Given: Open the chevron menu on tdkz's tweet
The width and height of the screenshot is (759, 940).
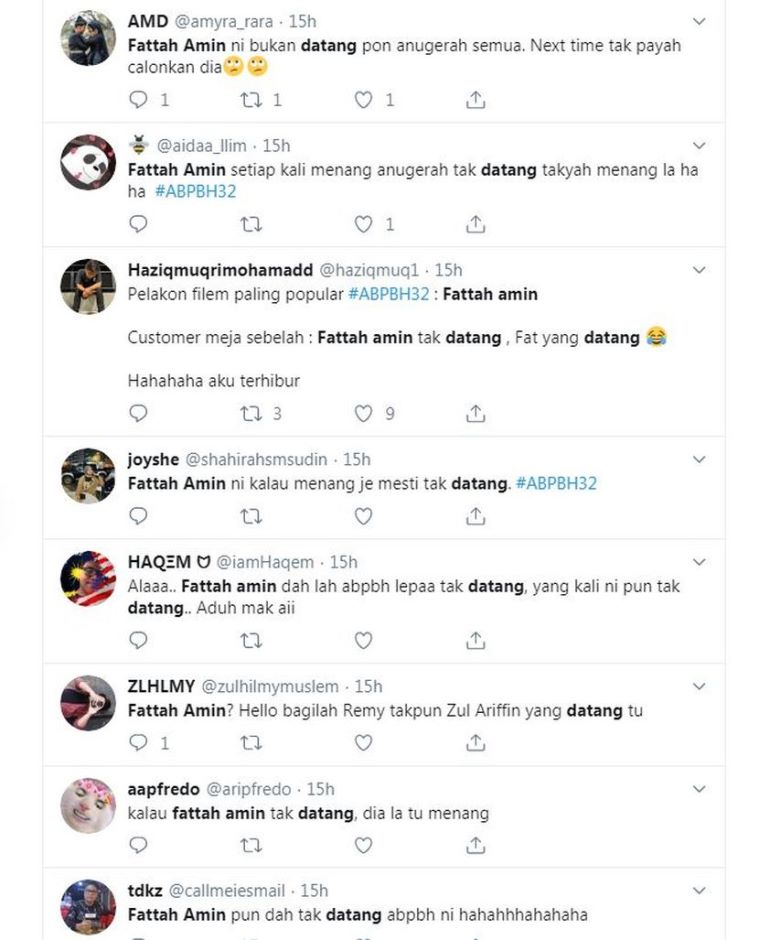Looking at the screenshot, I should point(700,890).
